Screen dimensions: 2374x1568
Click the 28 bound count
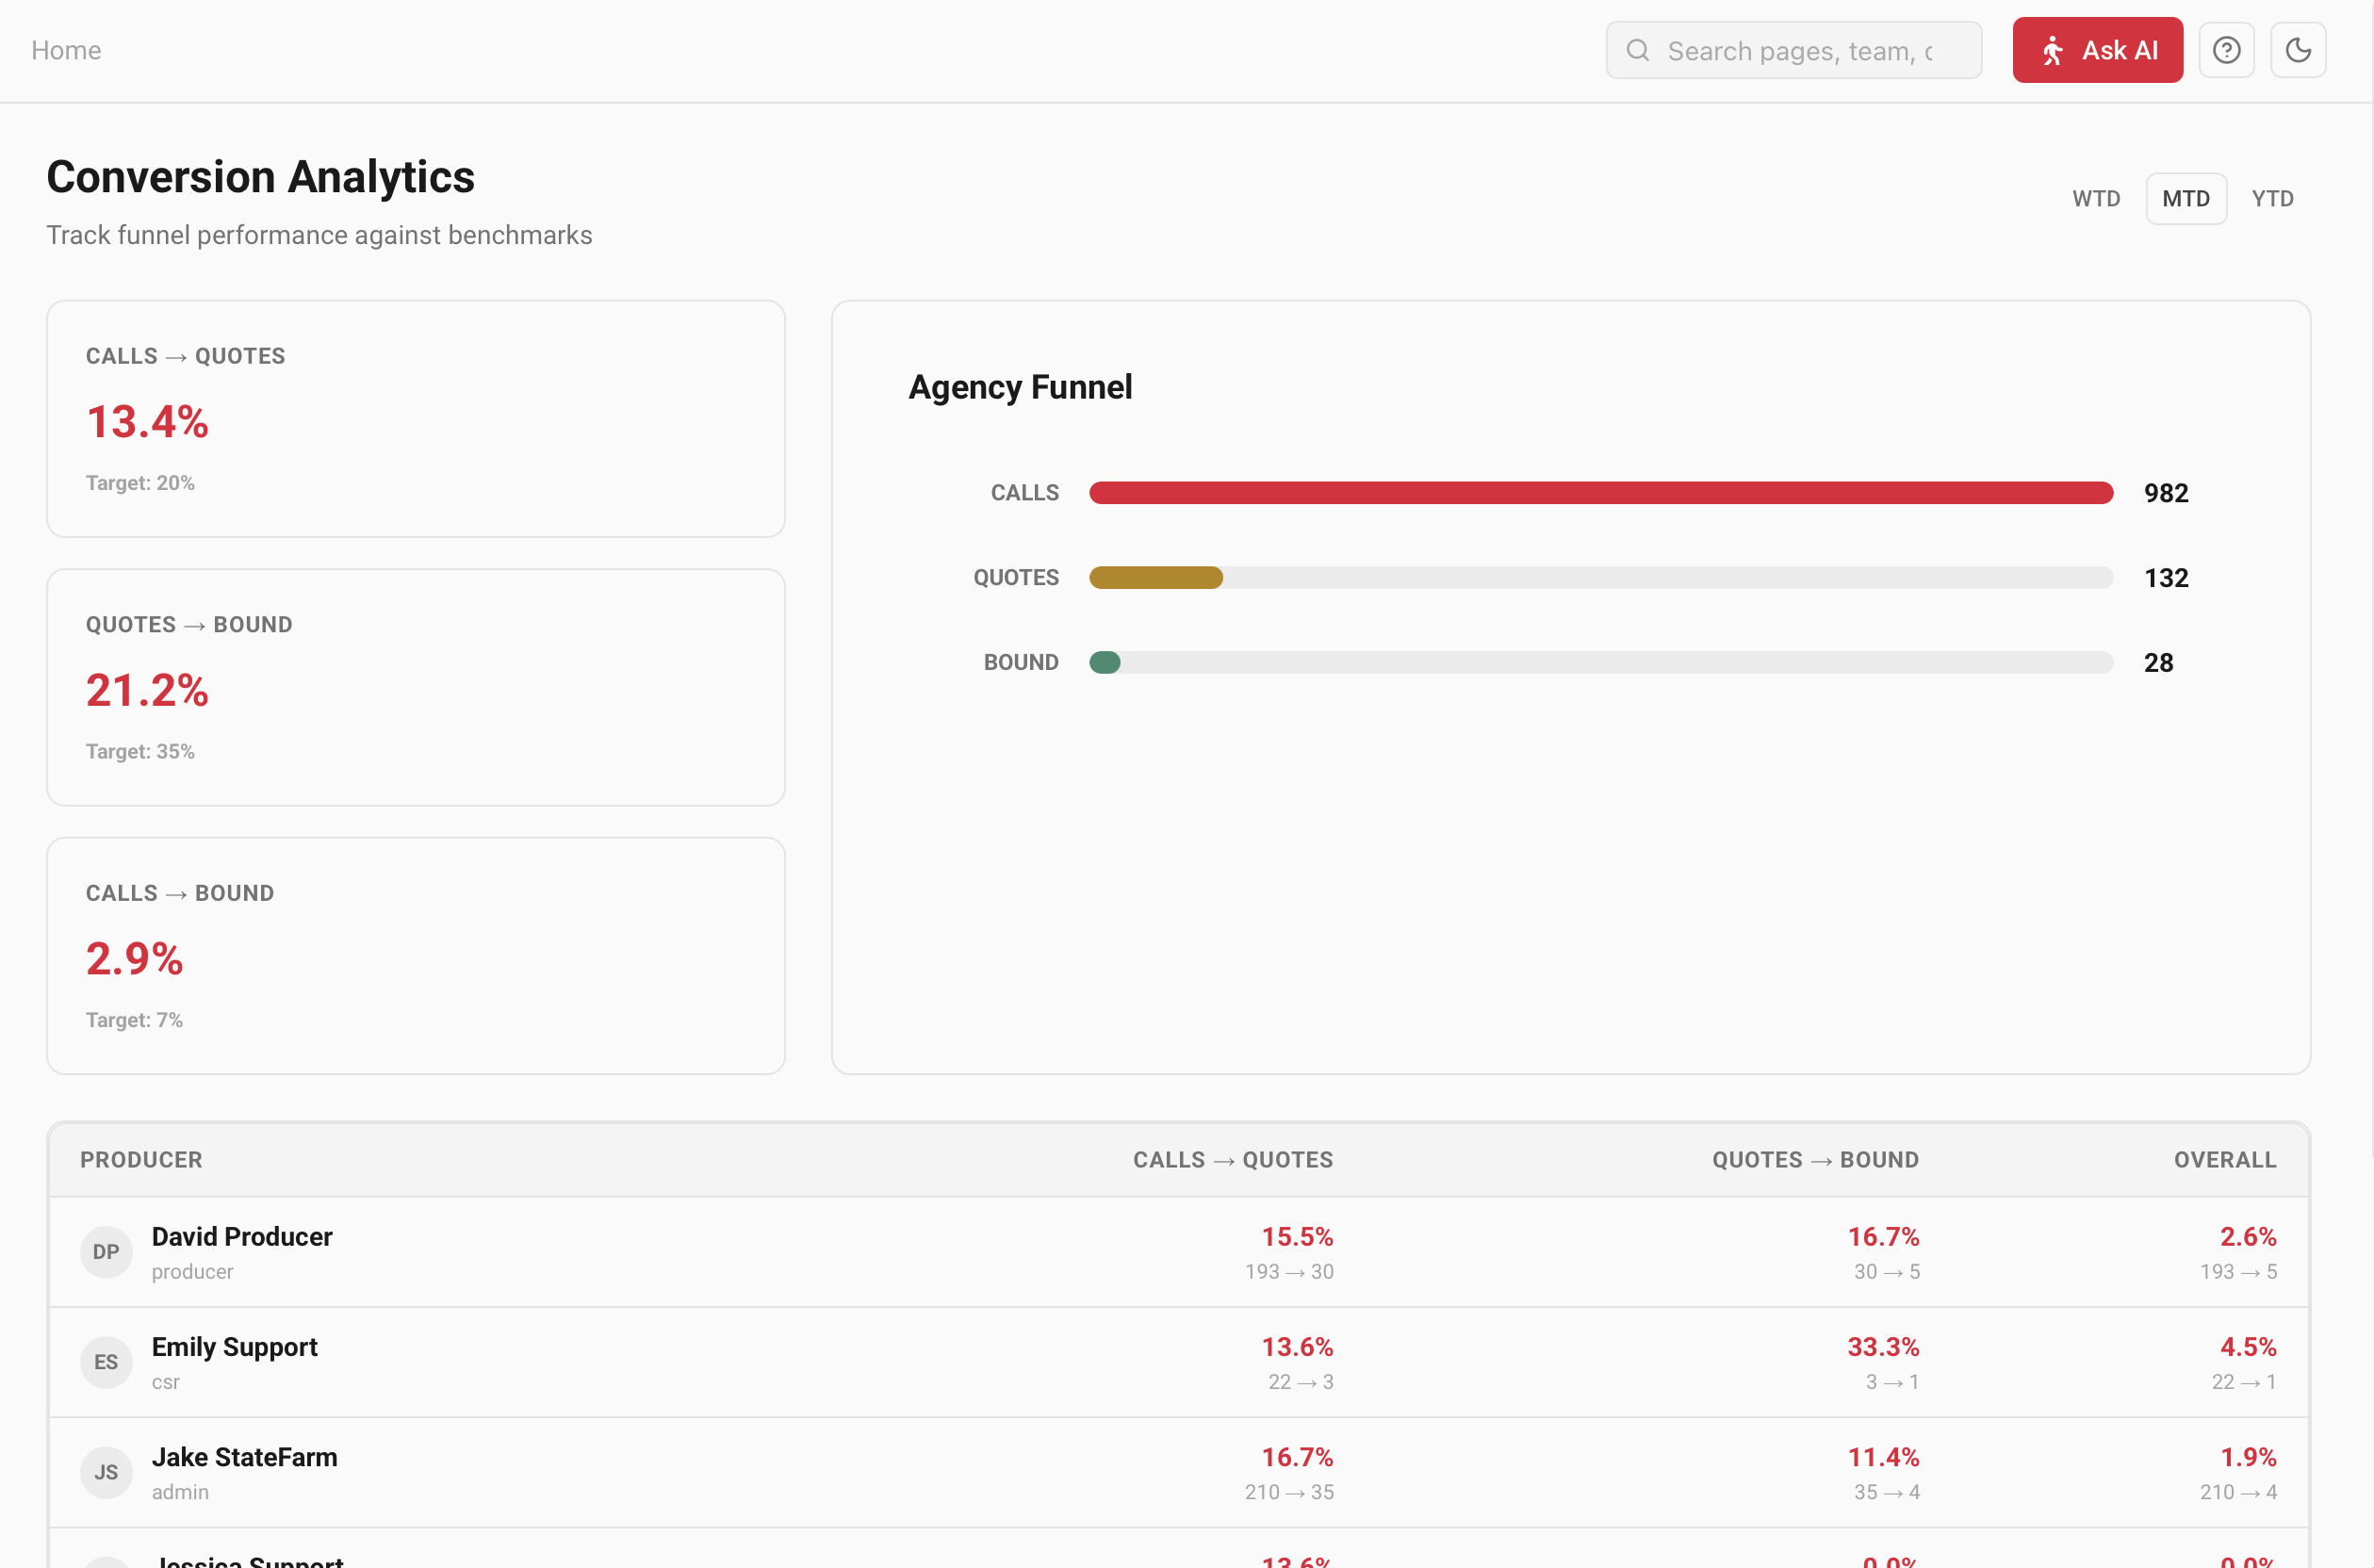coord(2158,663)
